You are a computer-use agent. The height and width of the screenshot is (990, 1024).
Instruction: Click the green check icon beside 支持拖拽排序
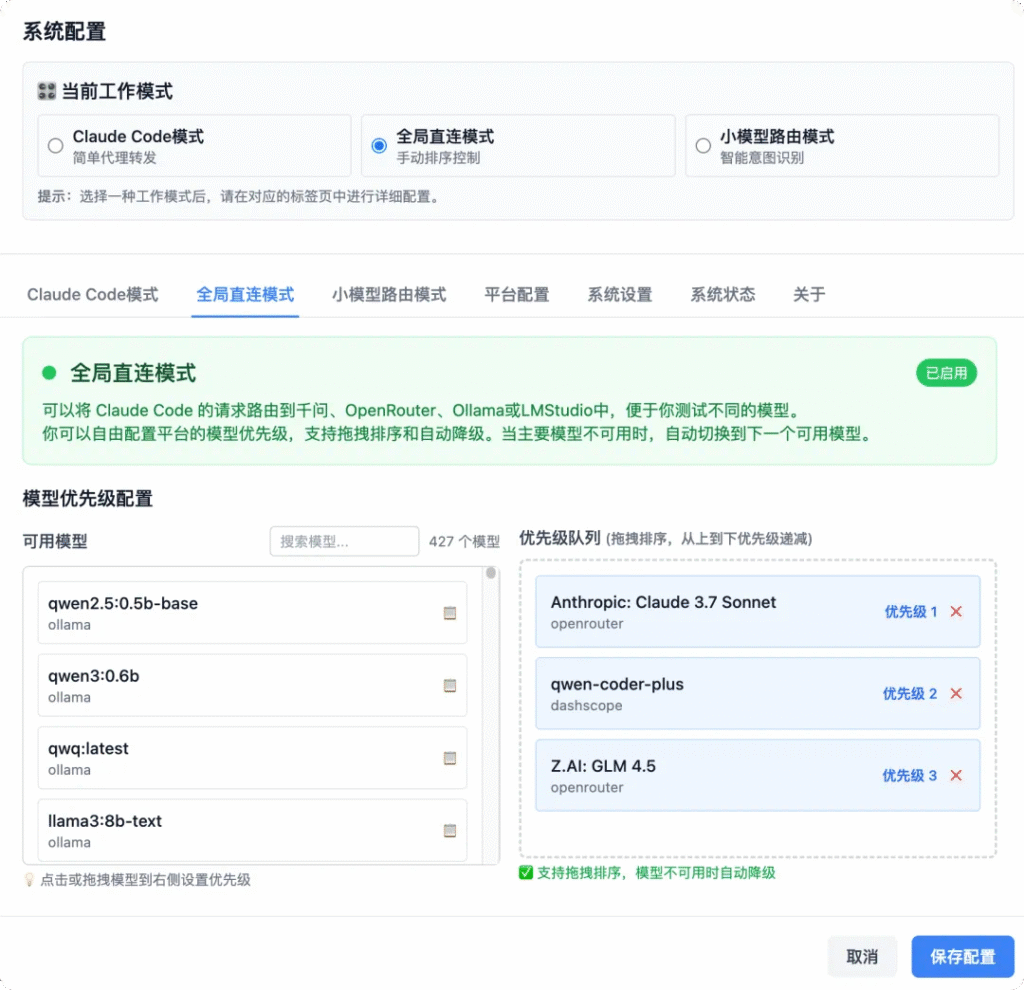coord(526,872)
